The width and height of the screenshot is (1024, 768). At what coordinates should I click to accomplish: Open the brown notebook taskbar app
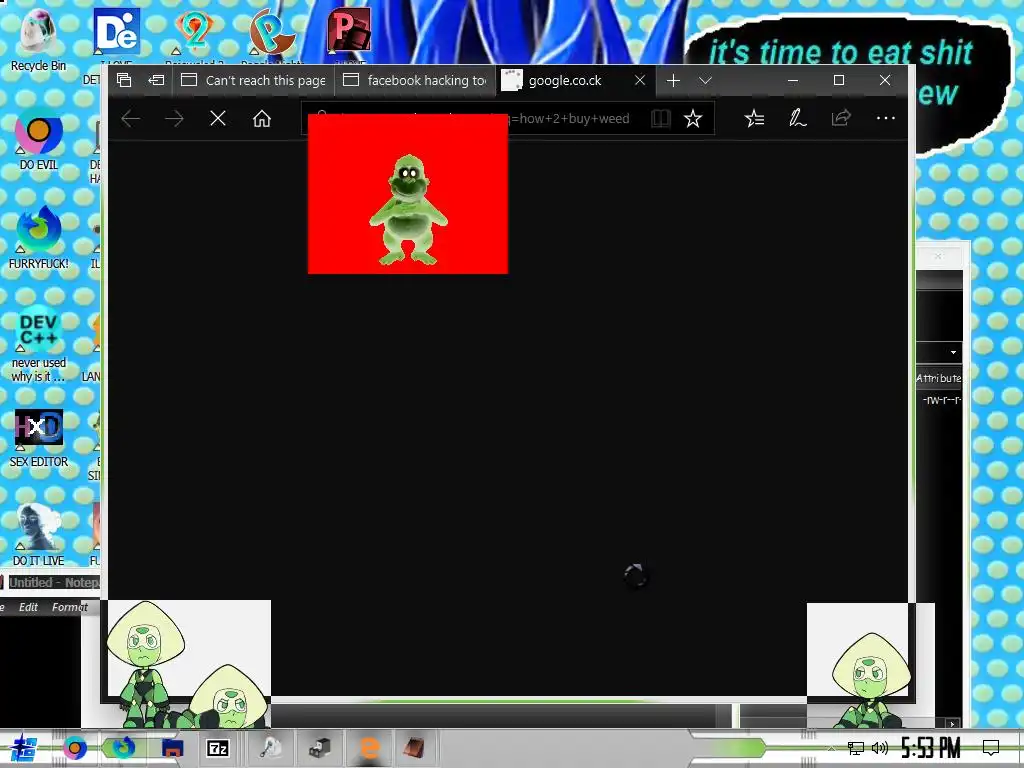(x=414, y=748)
